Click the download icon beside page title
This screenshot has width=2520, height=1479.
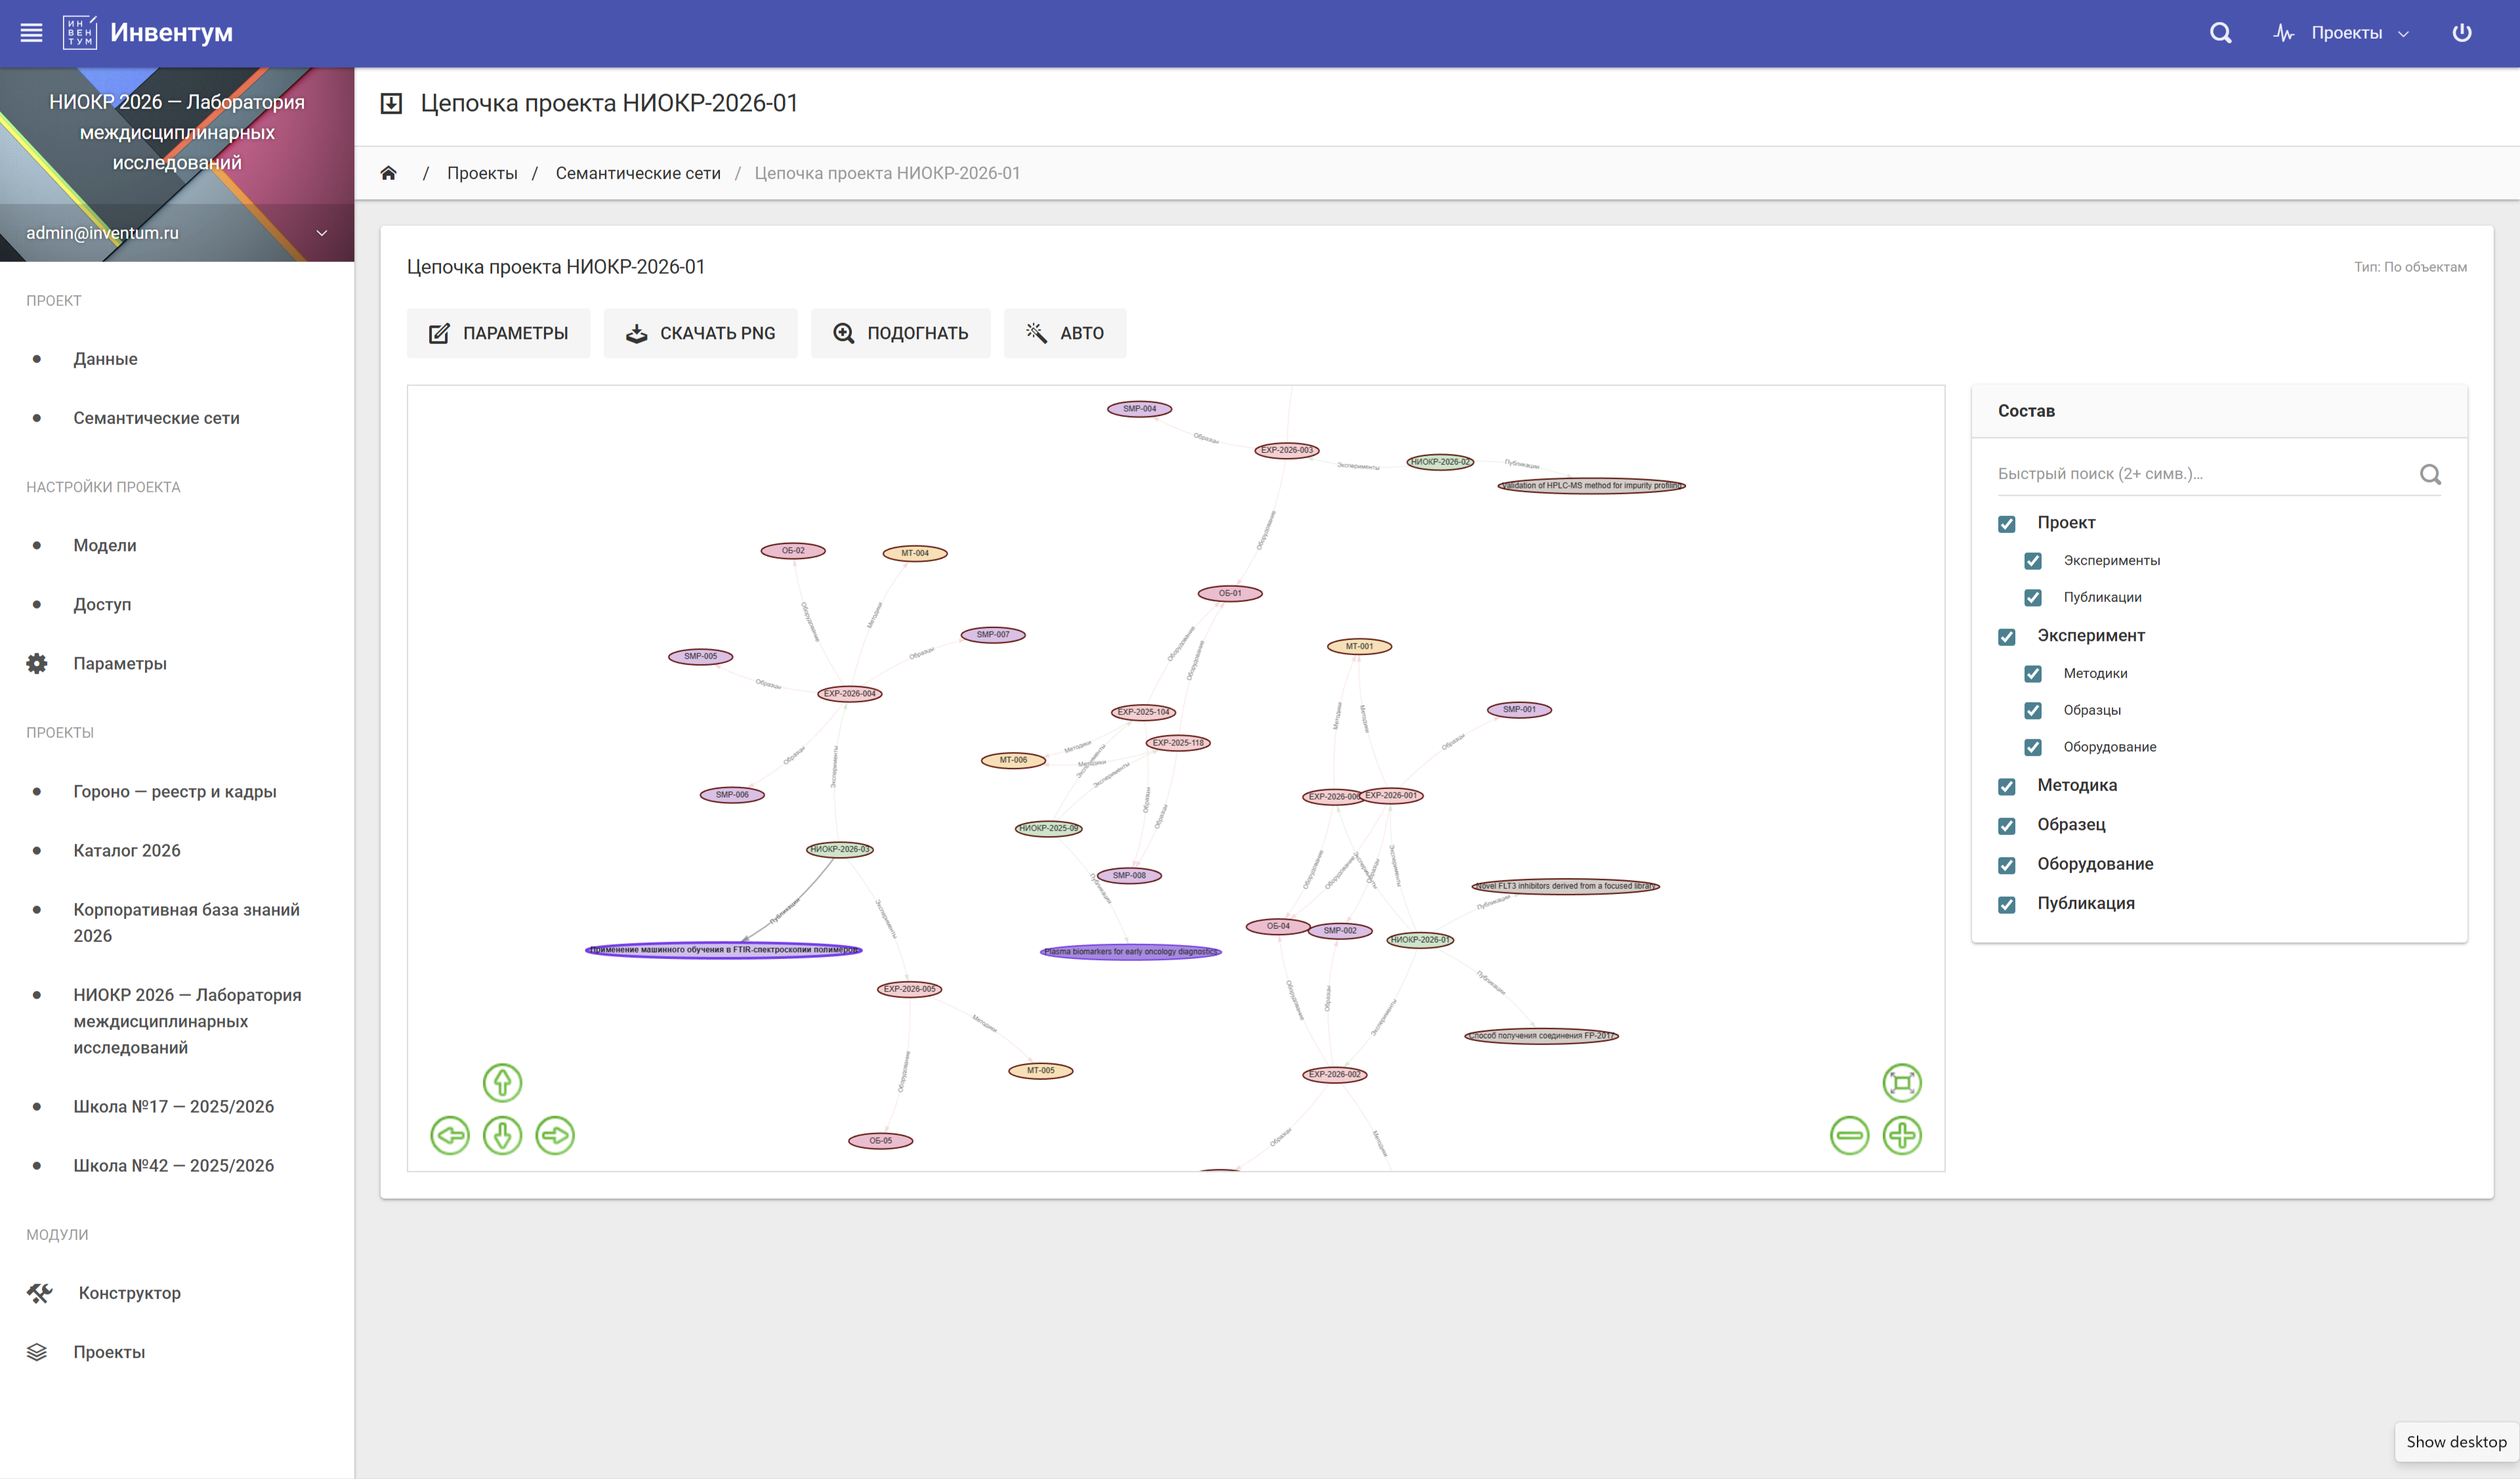[391, 104]
